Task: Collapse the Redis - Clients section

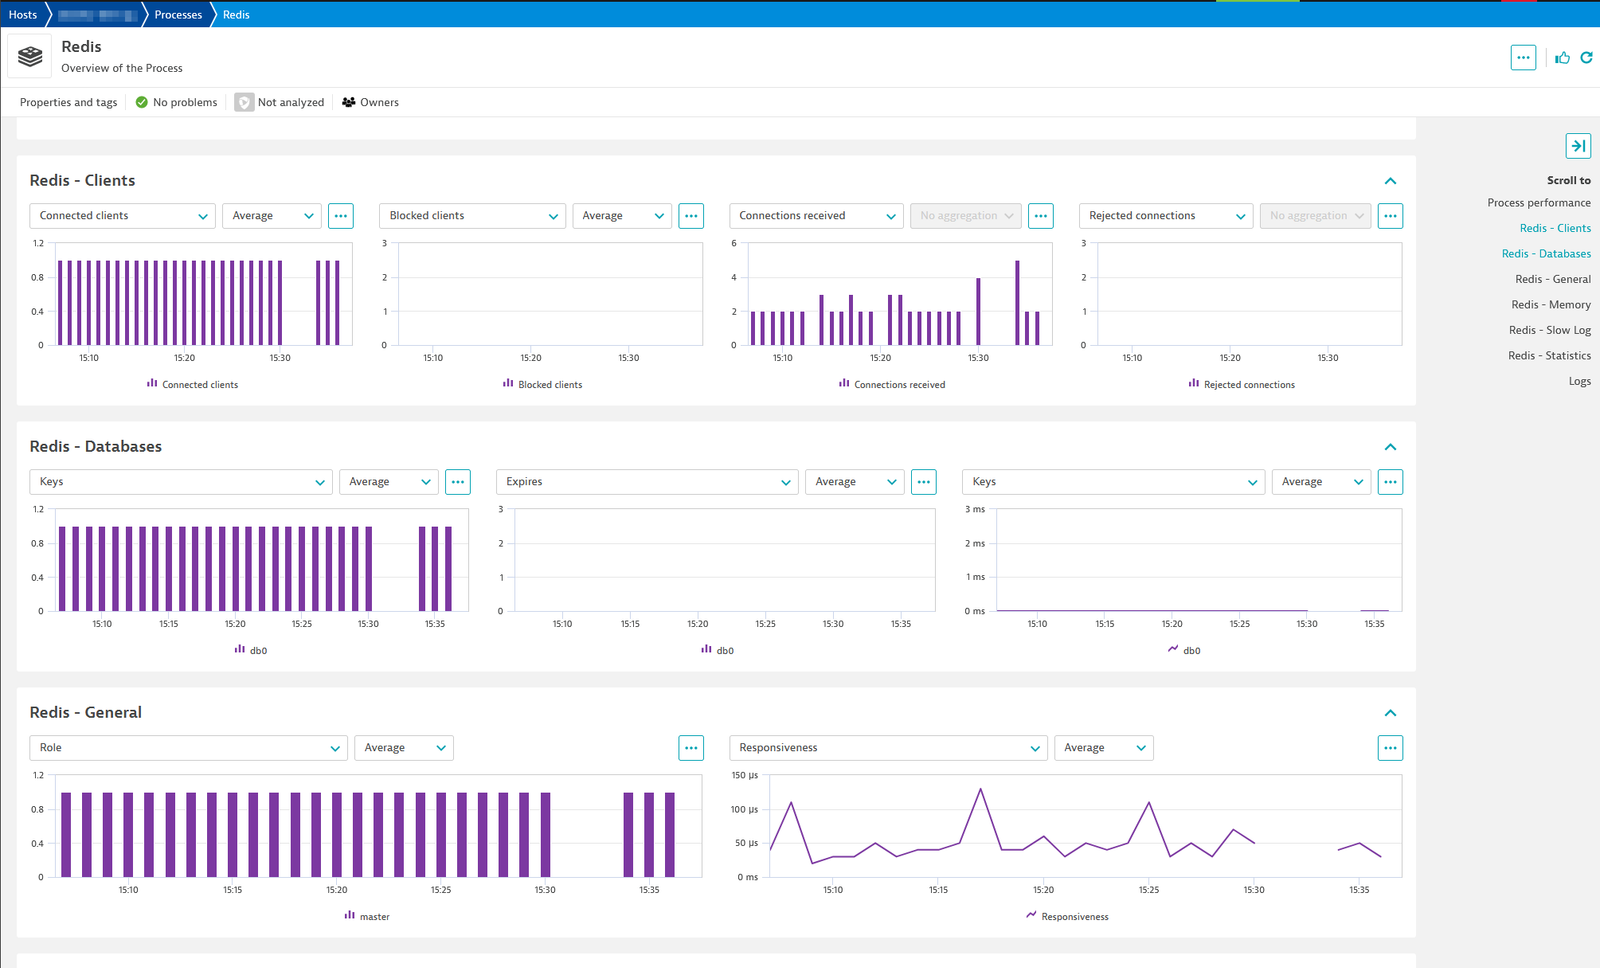Action: [x=1390, y=181]
